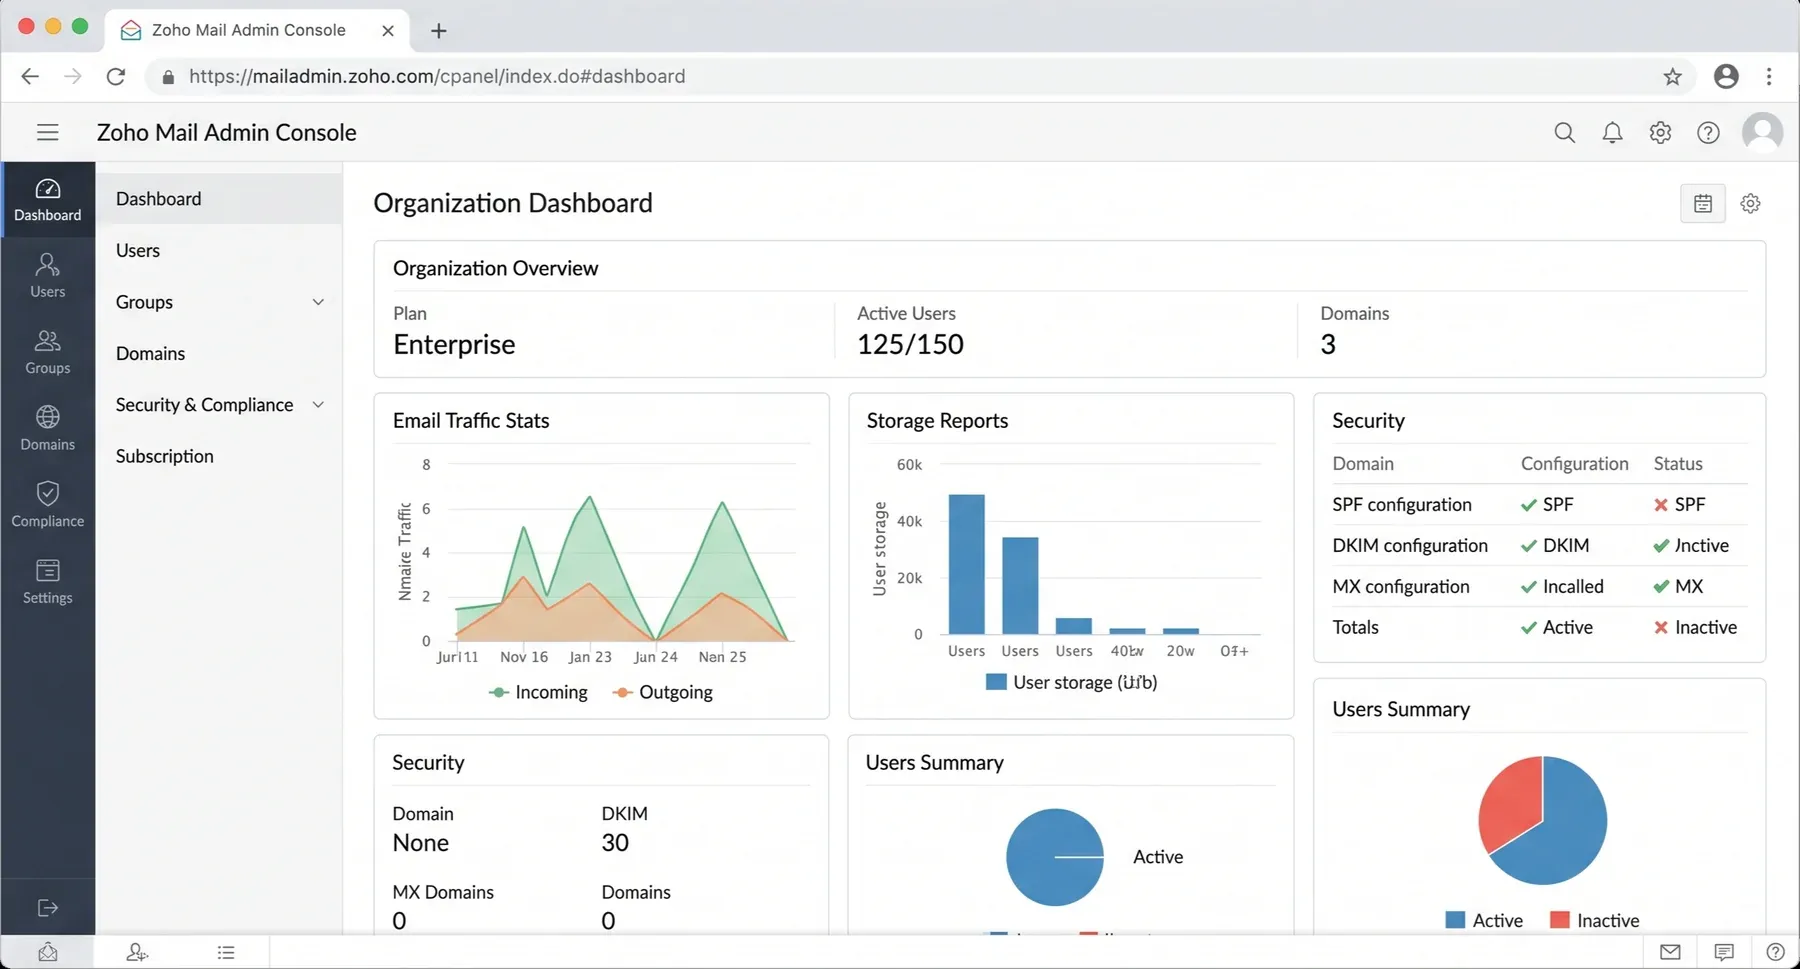Toggle Active legend under the pie chart
1800x969 pixels.
click(1484, 920)
